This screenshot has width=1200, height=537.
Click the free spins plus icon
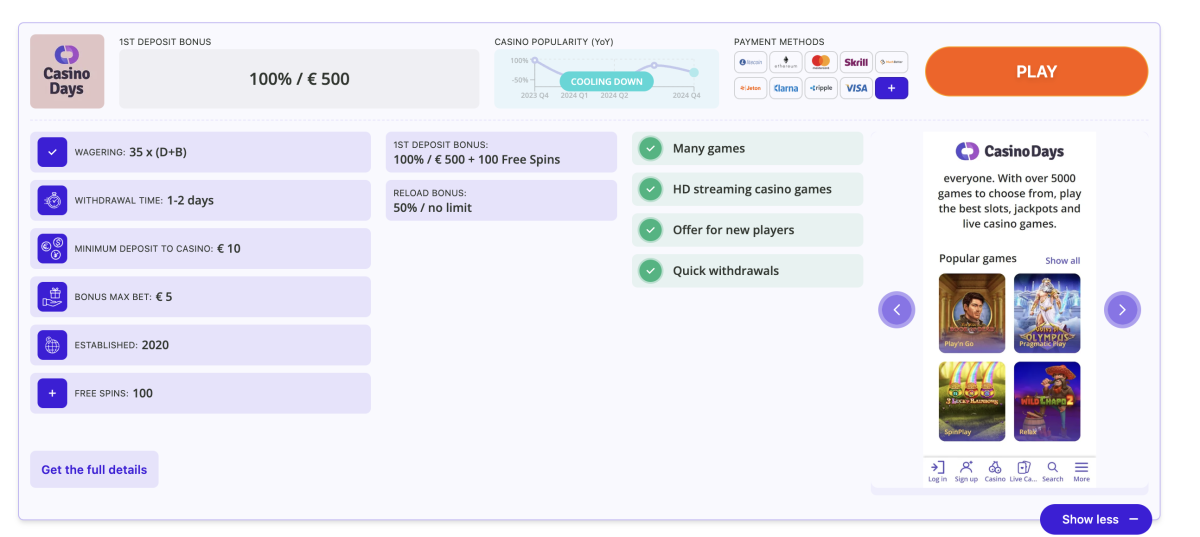(x=52, y=393)
